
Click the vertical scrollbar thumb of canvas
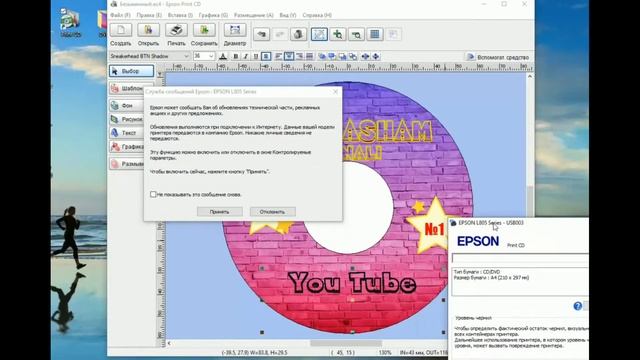[530, 201]
